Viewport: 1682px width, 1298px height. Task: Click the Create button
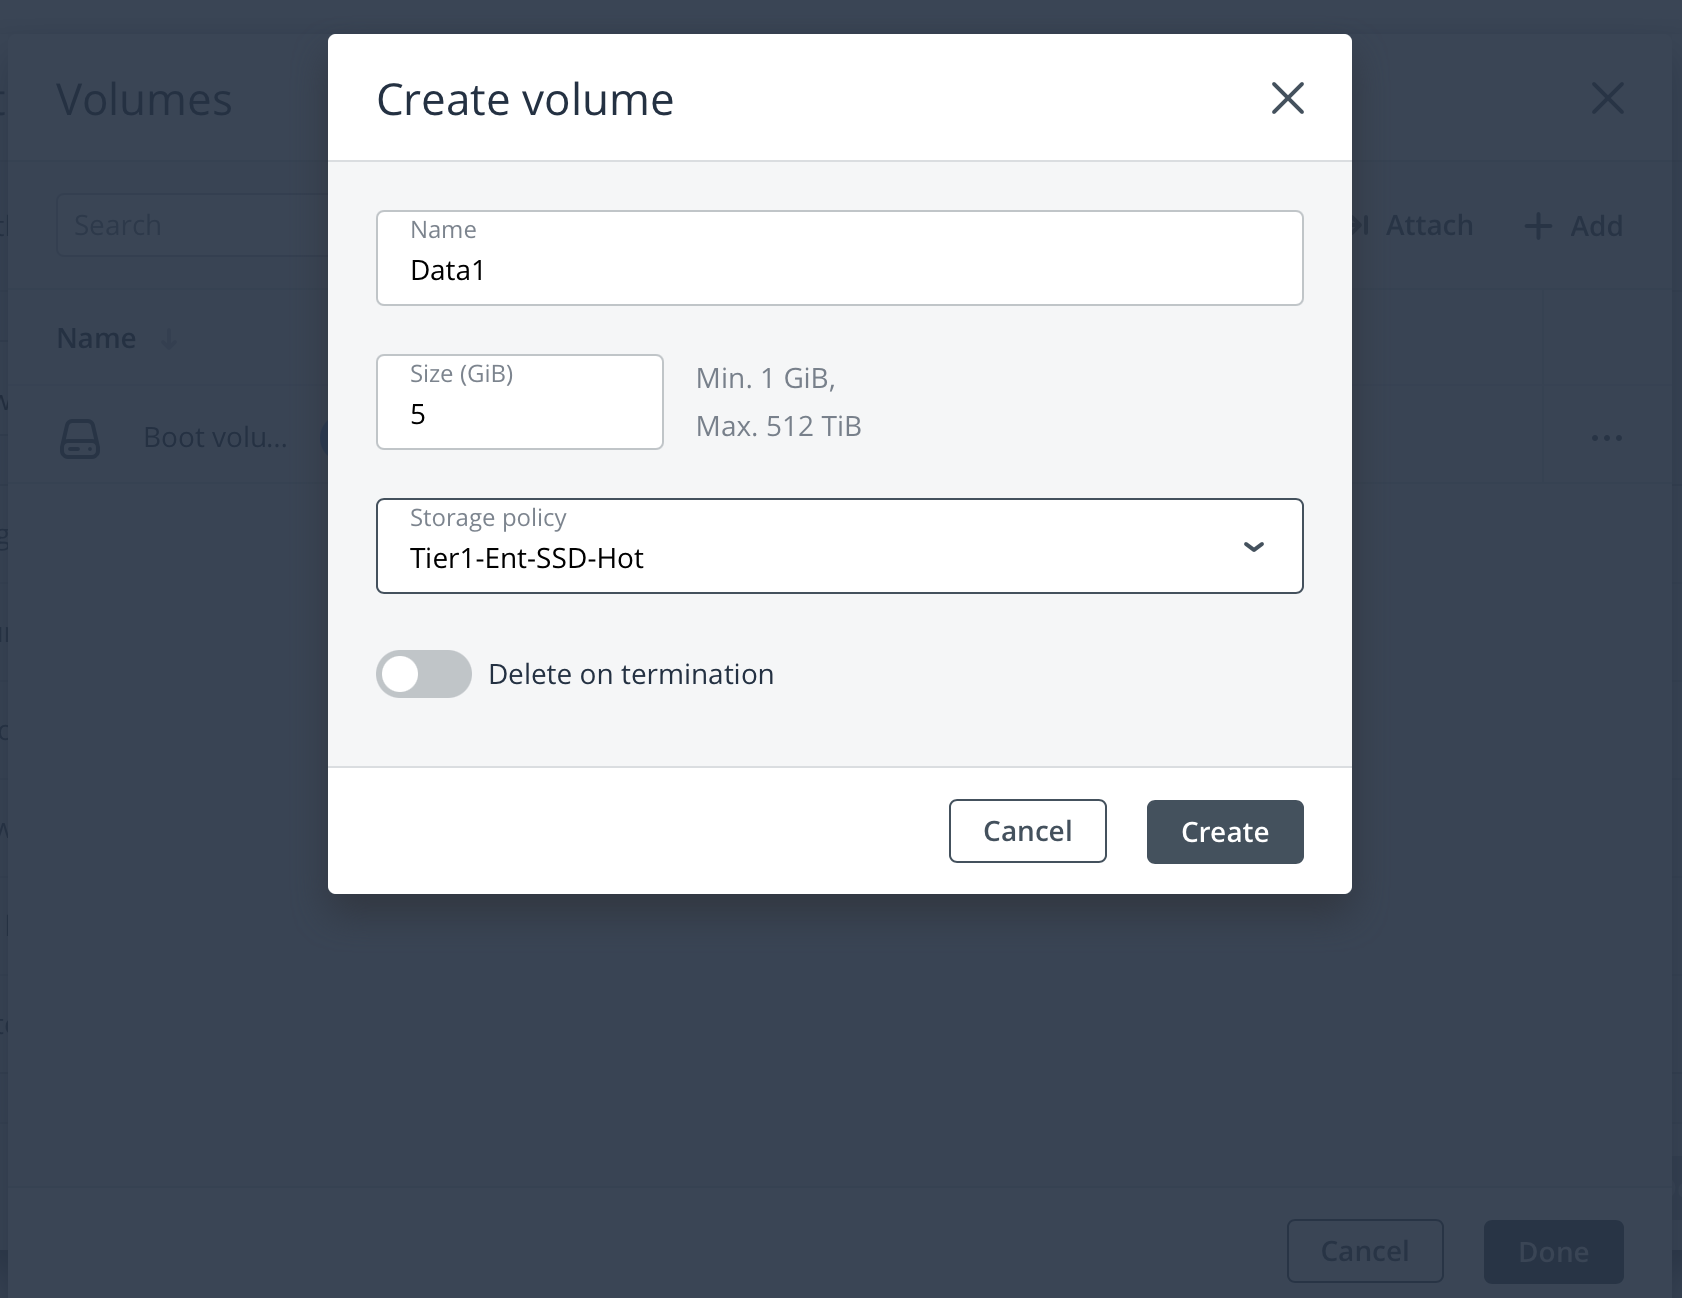click(x=1224, y=832)
